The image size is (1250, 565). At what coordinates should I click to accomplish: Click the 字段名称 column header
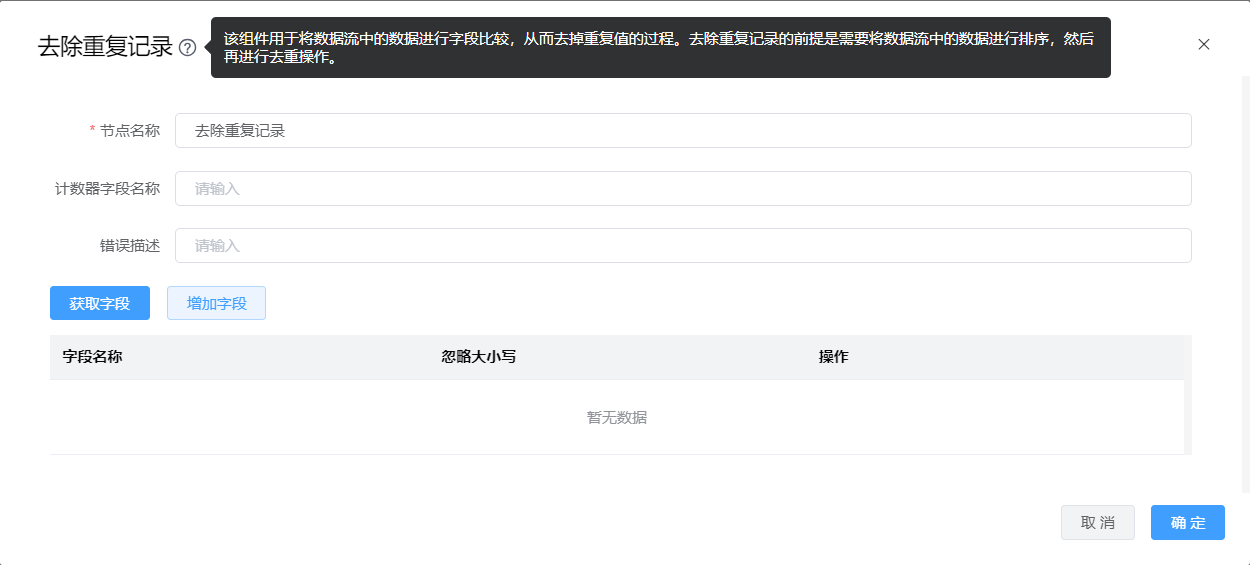tap(93, 357)
